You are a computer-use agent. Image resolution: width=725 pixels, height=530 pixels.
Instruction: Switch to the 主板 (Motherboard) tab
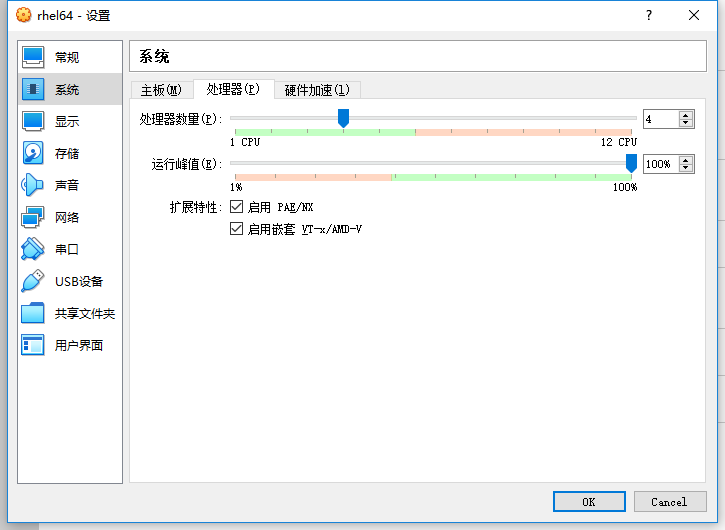click(161, 90)
